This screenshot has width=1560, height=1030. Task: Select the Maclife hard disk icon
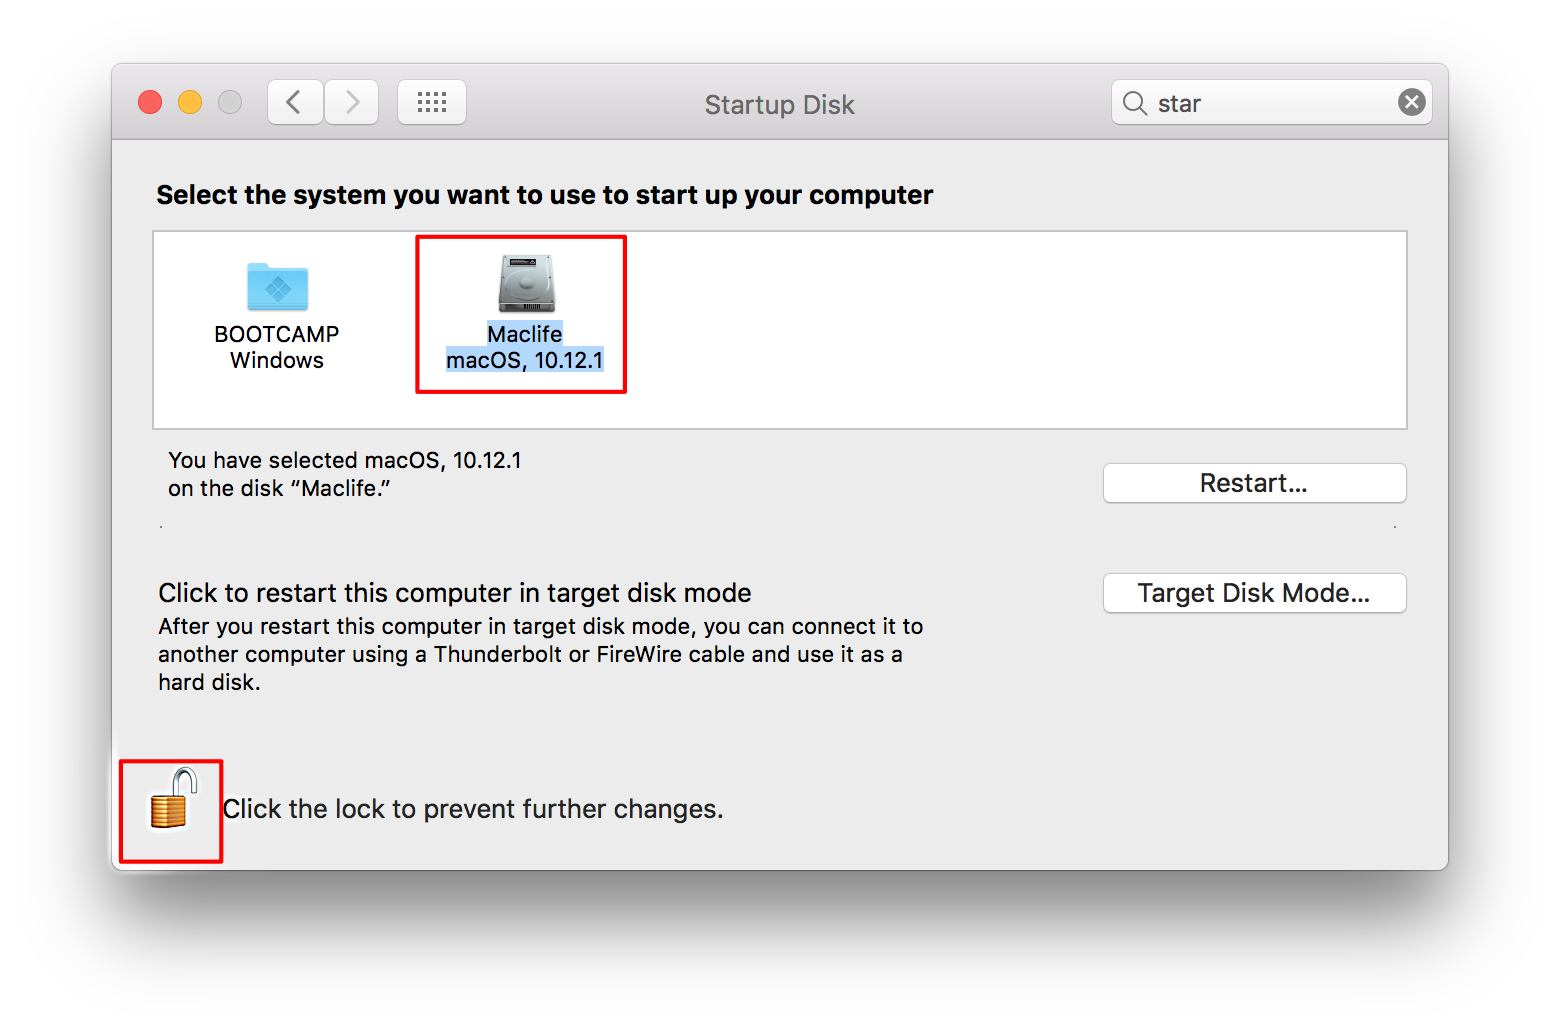click(x=526, y=284)
